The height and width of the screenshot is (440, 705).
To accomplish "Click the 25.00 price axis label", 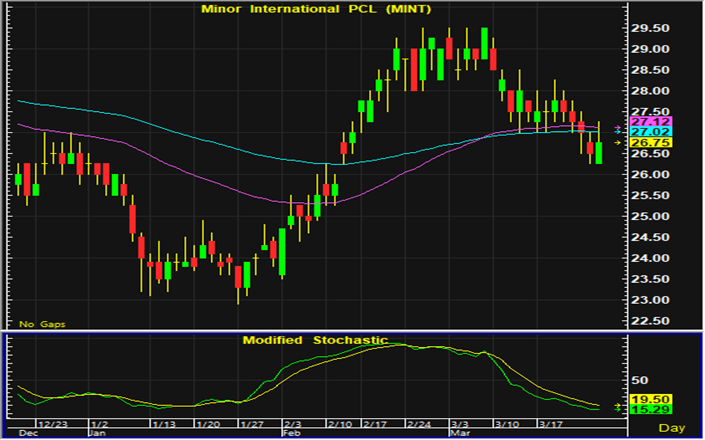I will pyautogui.click(x=650, y=216).
